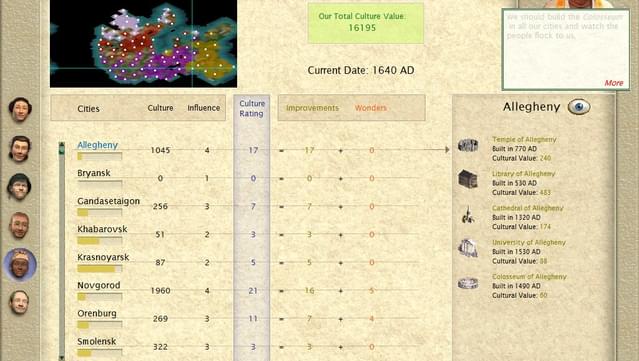Select the Krasnoyarsk city row
Screen dimensions: 639x361
[x=248, y=262]
